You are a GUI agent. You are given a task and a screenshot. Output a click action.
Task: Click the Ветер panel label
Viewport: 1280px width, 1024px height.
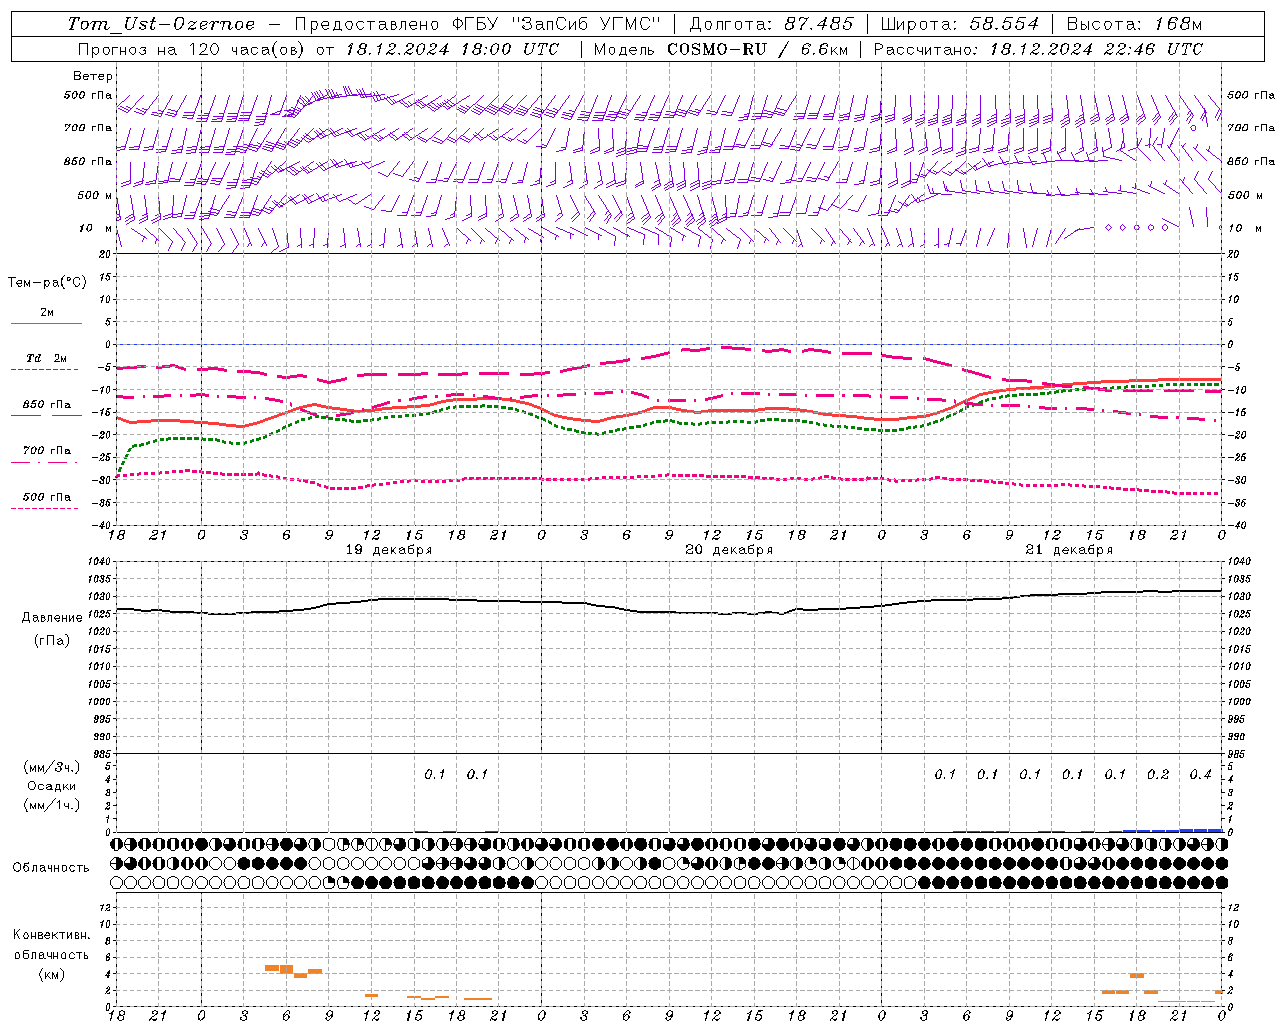[93, 76]
